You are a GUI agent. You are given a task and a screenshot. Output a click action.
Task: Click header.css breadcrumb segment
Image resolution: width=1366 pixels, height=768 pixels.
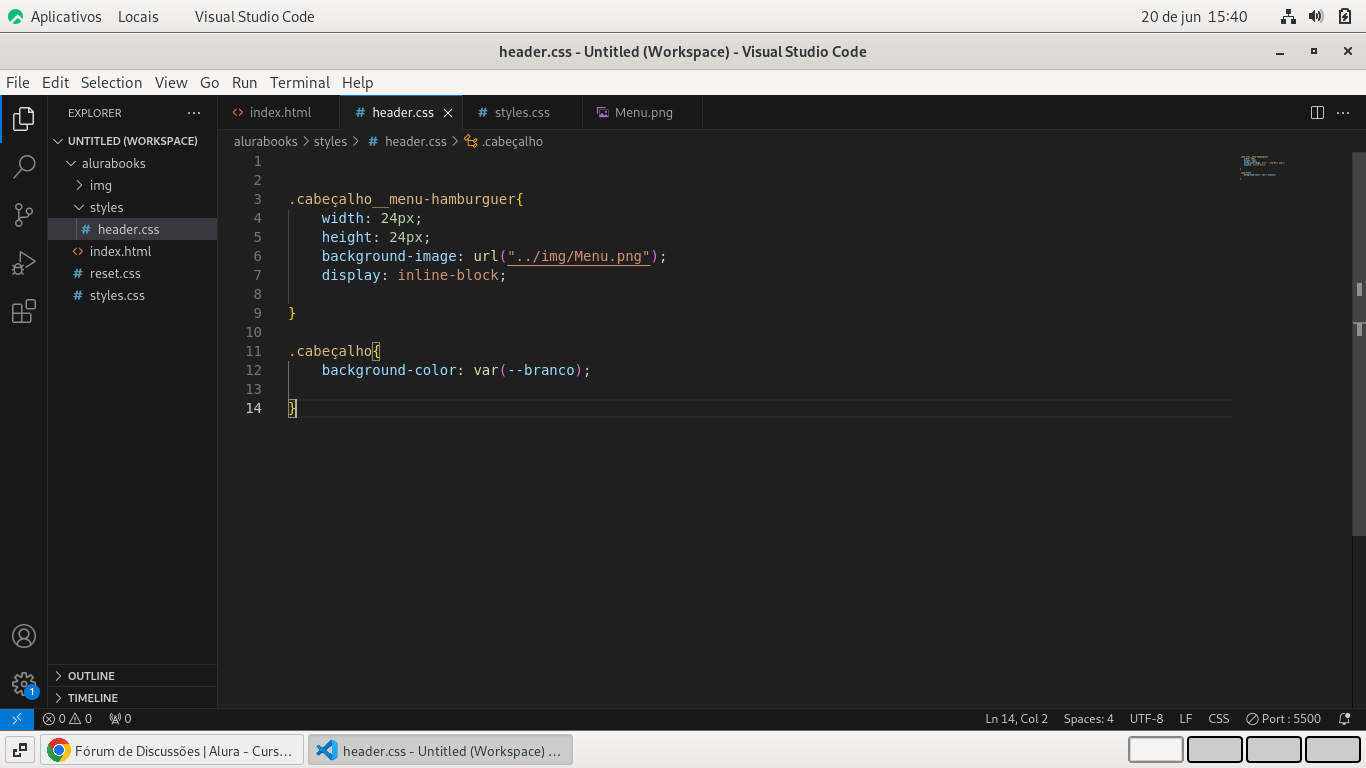[407, 142]
